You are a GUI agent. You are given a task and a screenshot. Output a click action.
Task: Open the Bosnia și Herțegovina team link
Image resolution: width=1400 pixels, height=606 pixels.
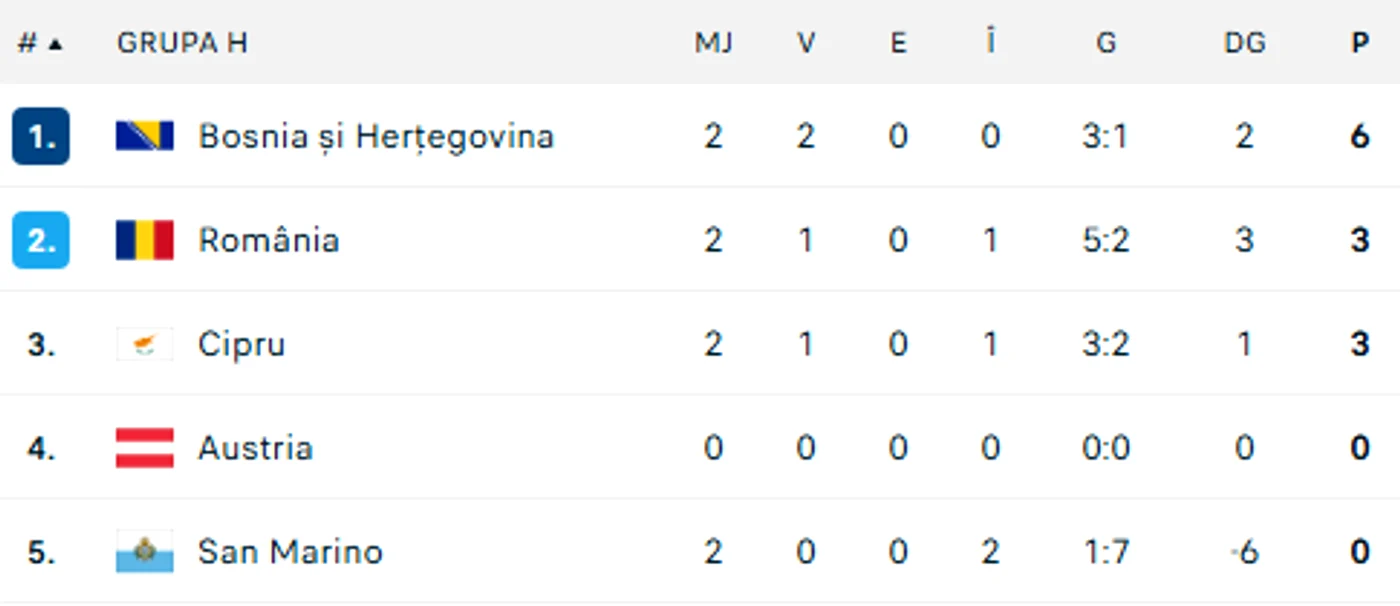click(x=376, y=136)
